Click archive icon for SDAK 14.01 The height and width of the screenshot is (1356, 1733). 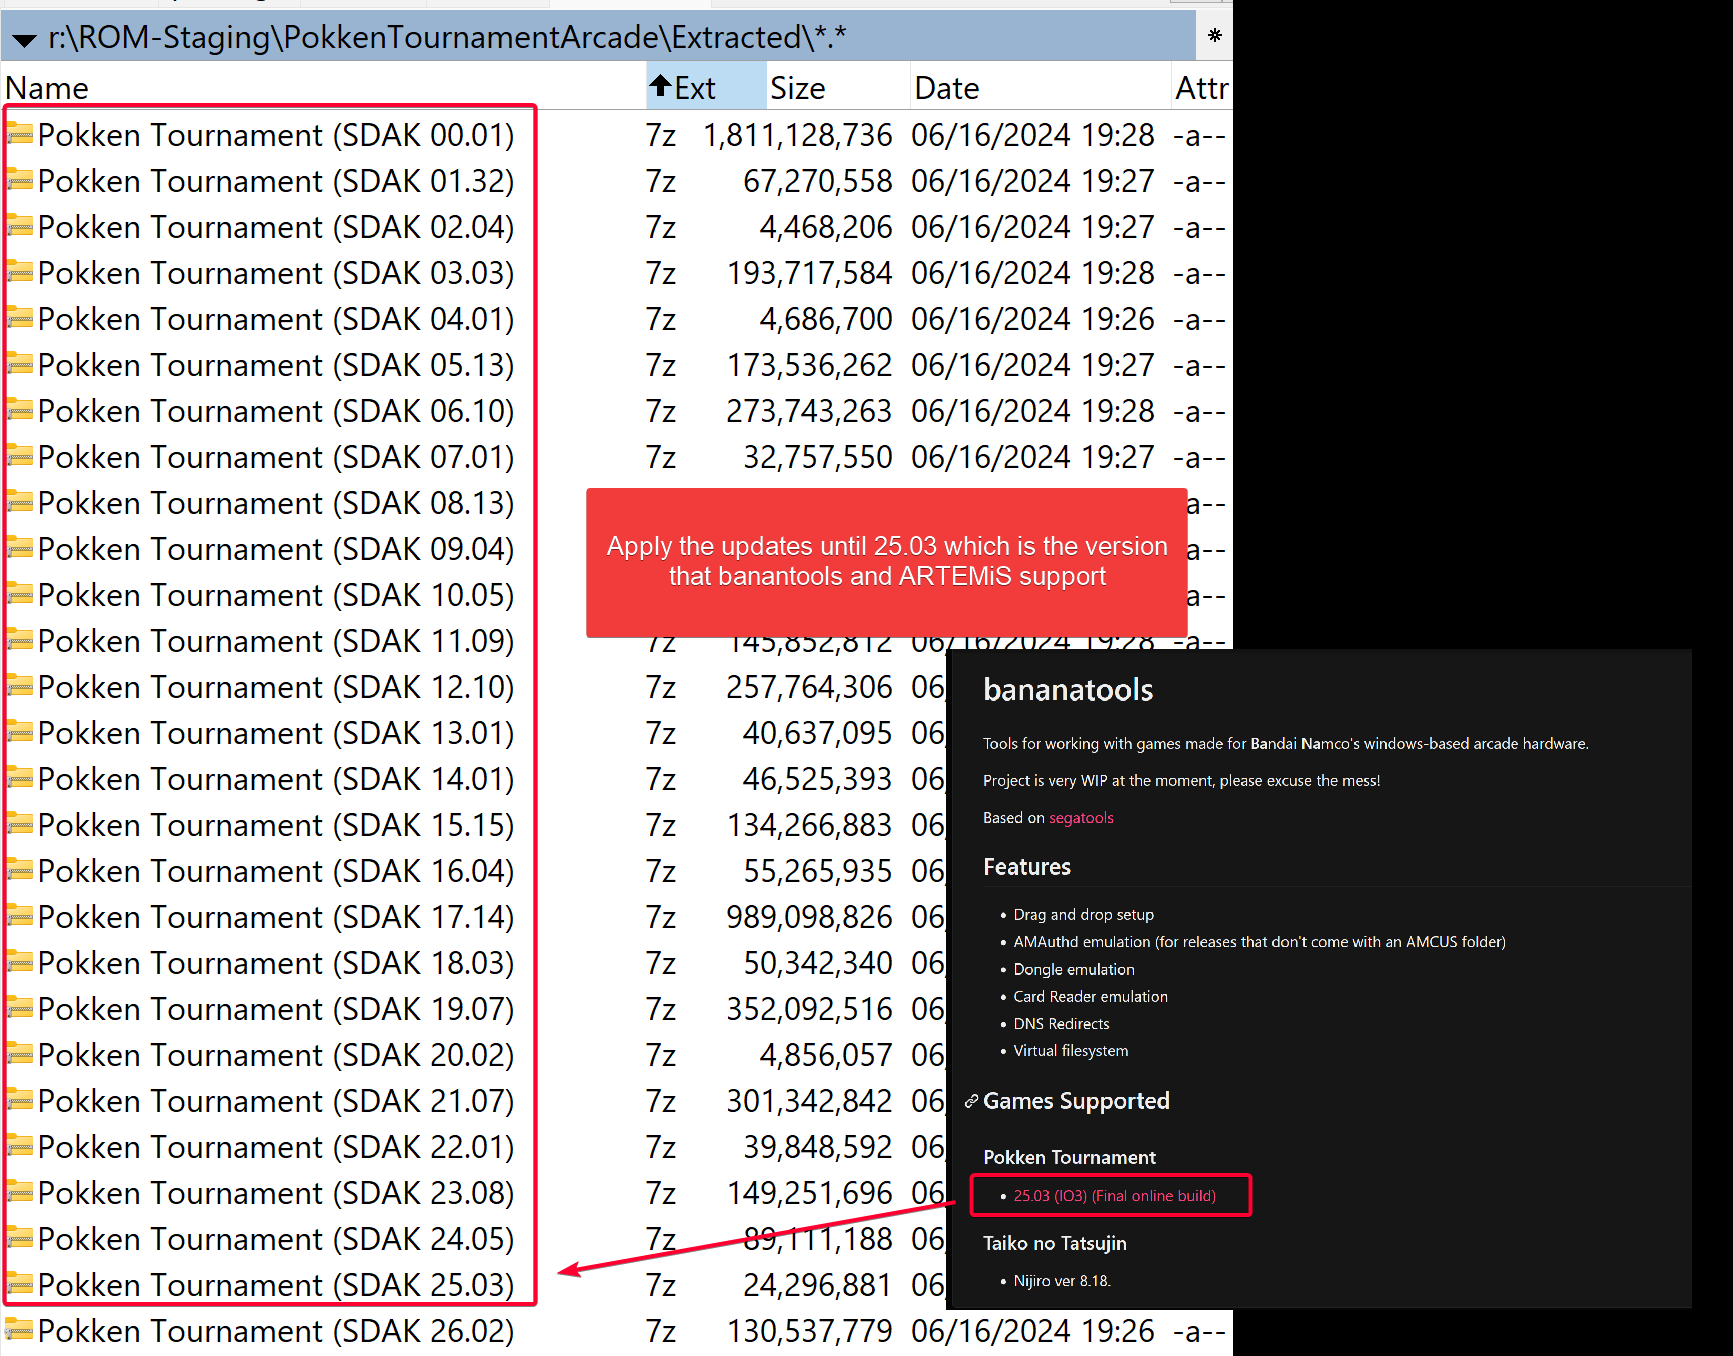[x=21, y=778]
